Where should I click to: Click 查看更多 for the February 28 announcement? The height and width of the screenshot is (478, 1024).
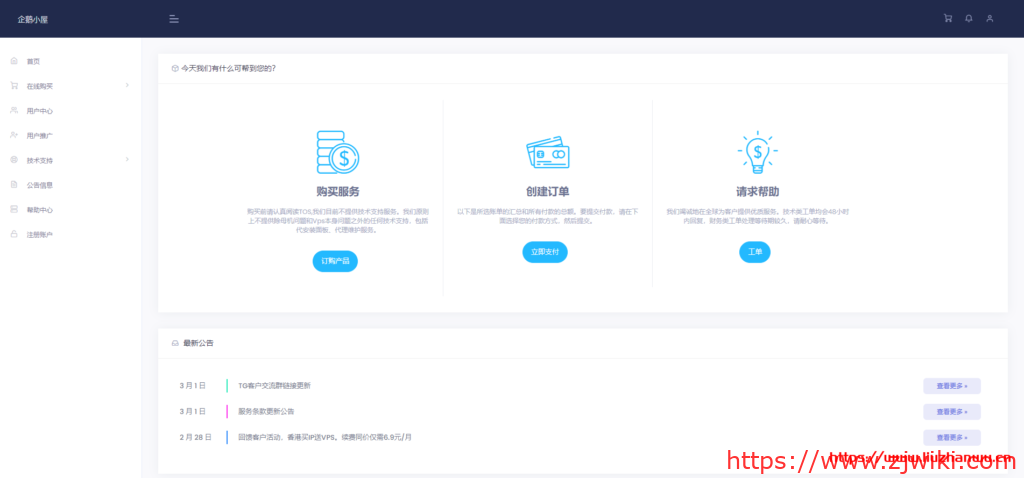pyautogui.click(x=951, y=438)
